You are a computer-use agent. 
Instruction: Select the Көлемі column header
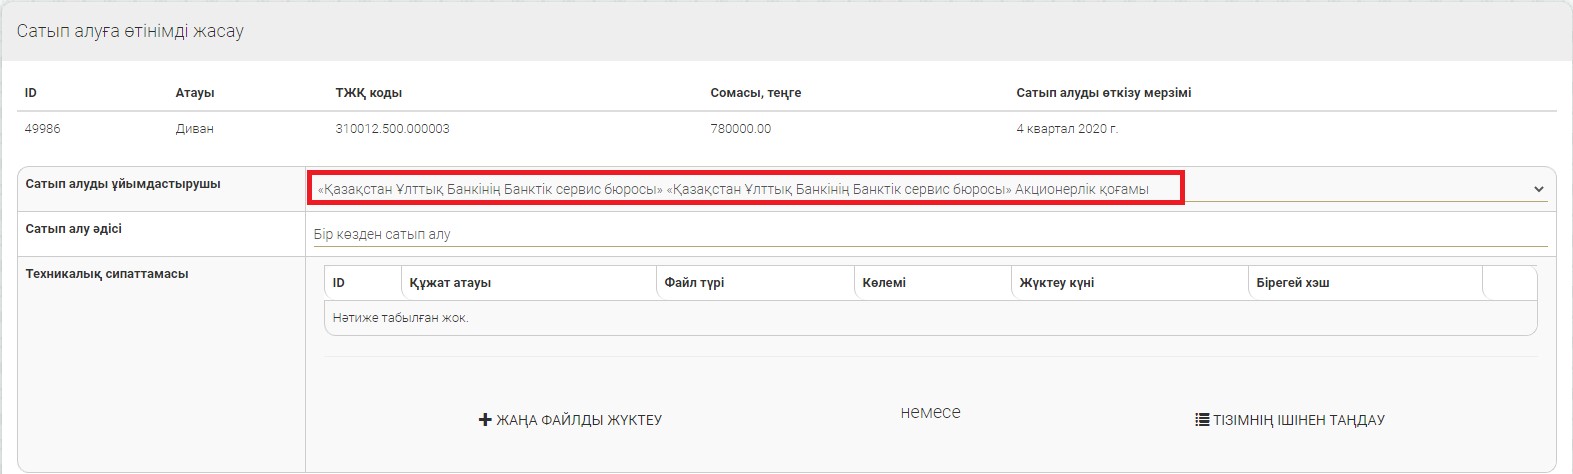click(884, 283)
